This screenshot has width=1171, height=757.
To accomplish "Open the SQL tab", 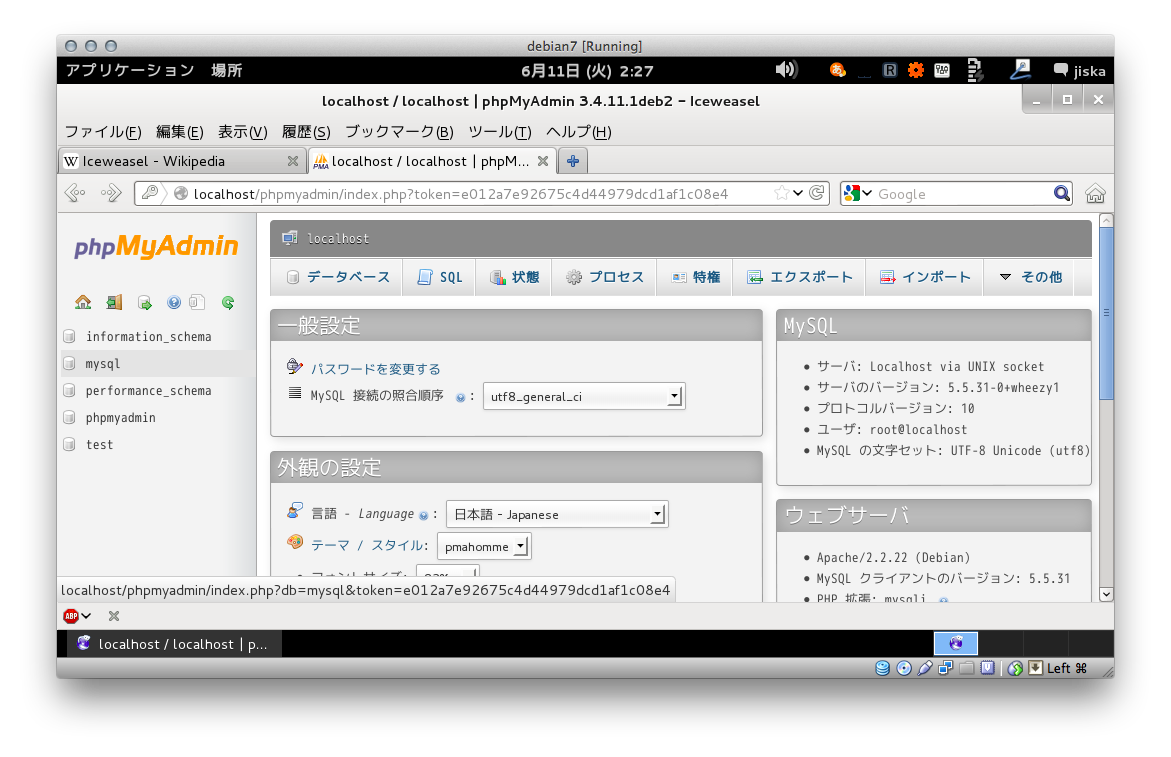I will pyautogui.click(x=440, y=277).
